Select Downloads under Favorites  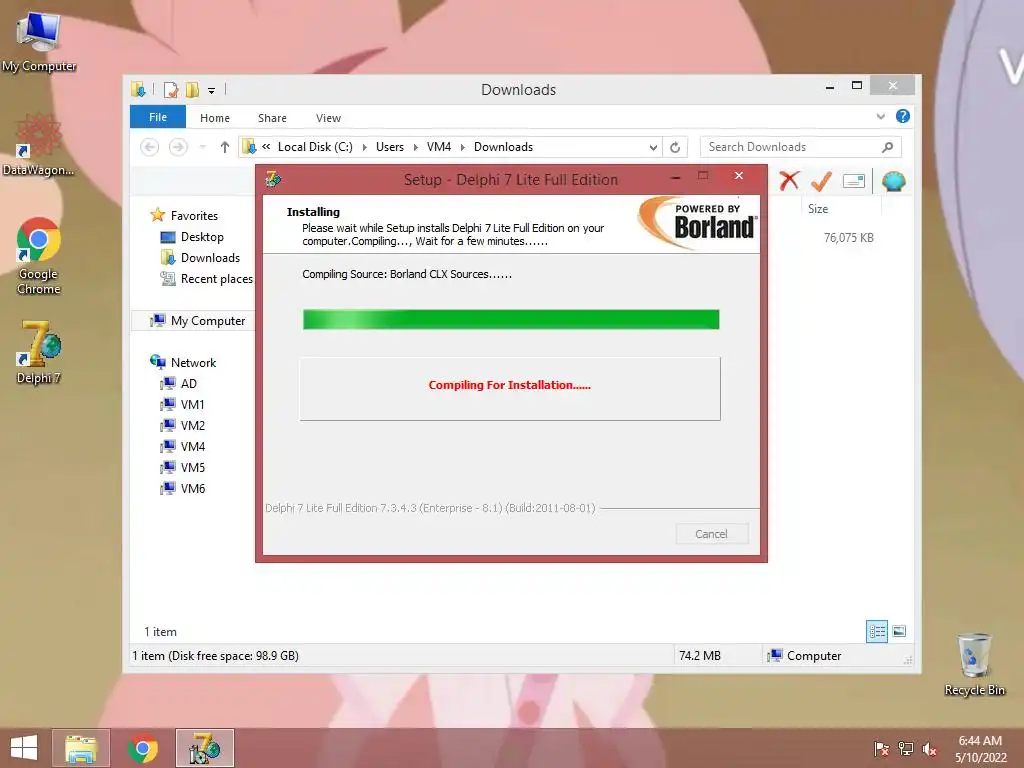point(210,257)
